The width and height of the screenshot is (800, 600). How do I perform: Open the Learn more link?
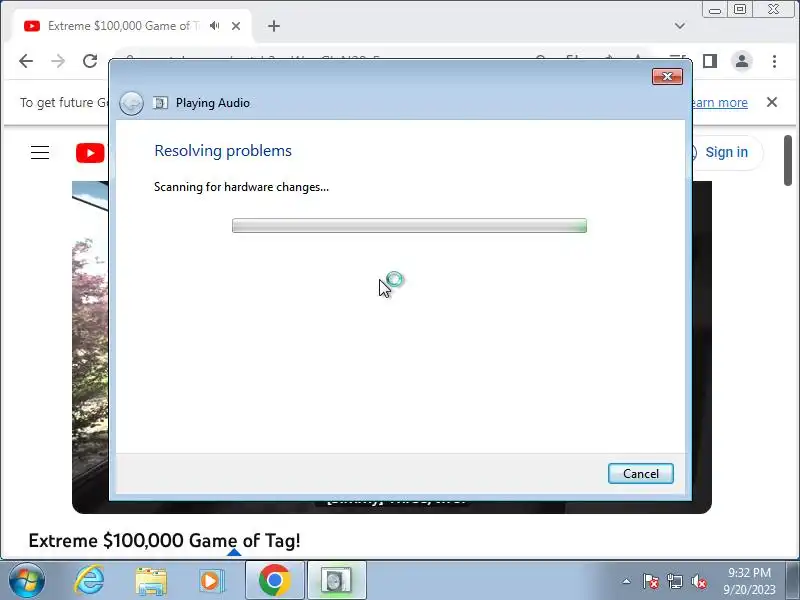click(x=718, y=103)
